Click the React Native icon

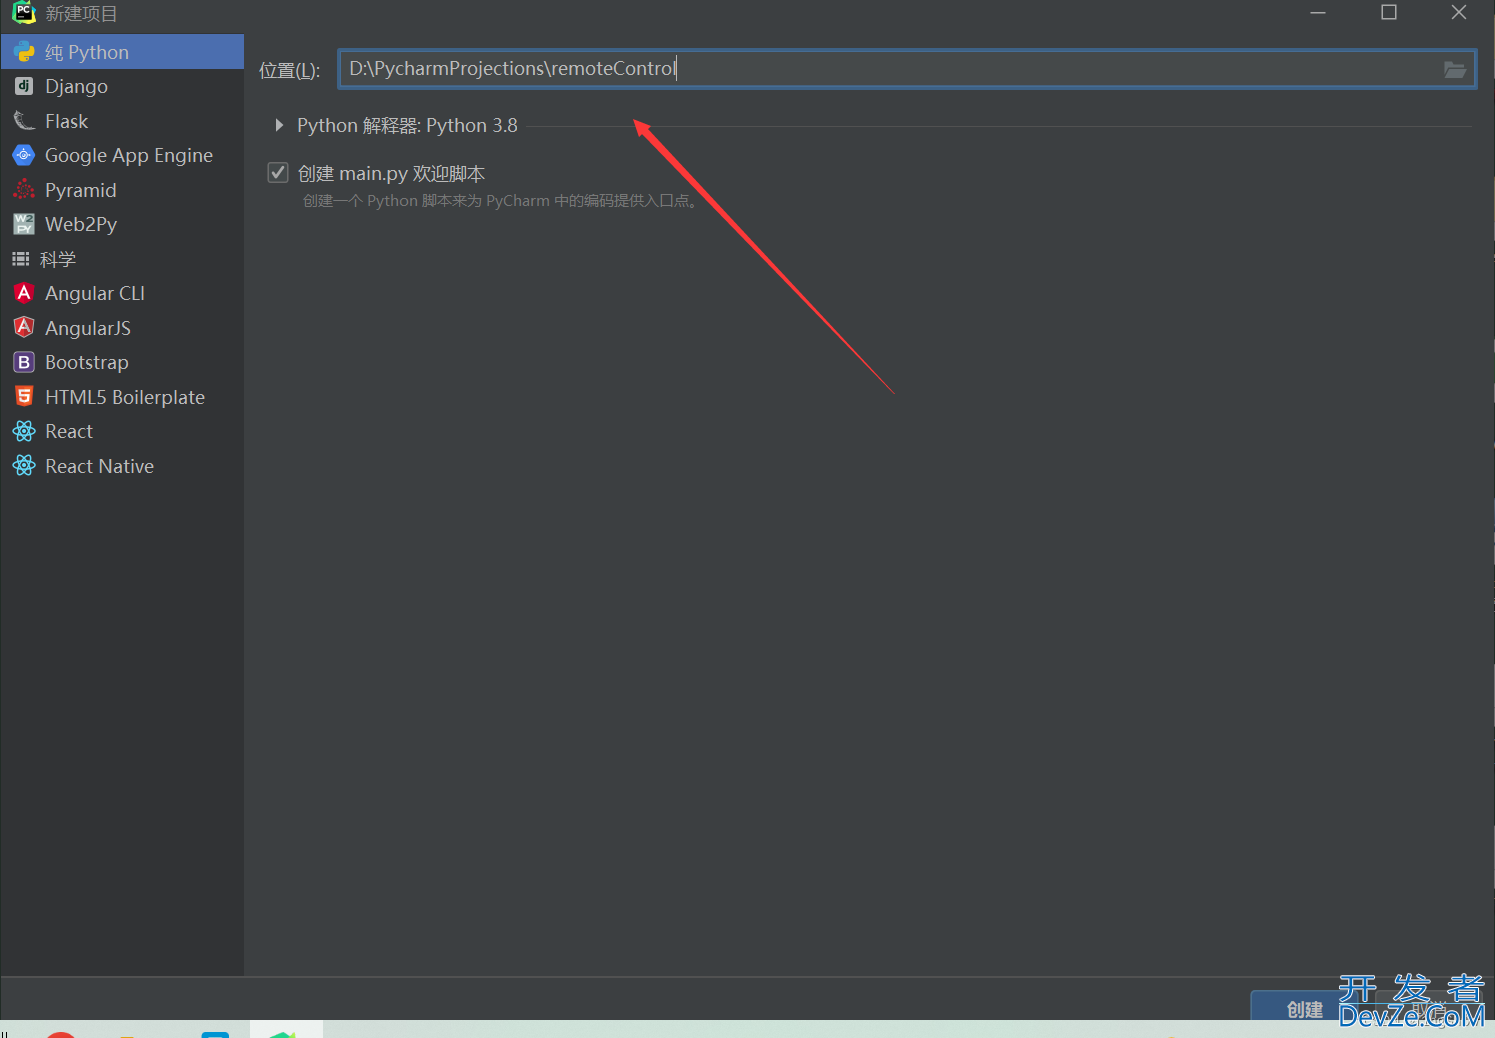24,466
